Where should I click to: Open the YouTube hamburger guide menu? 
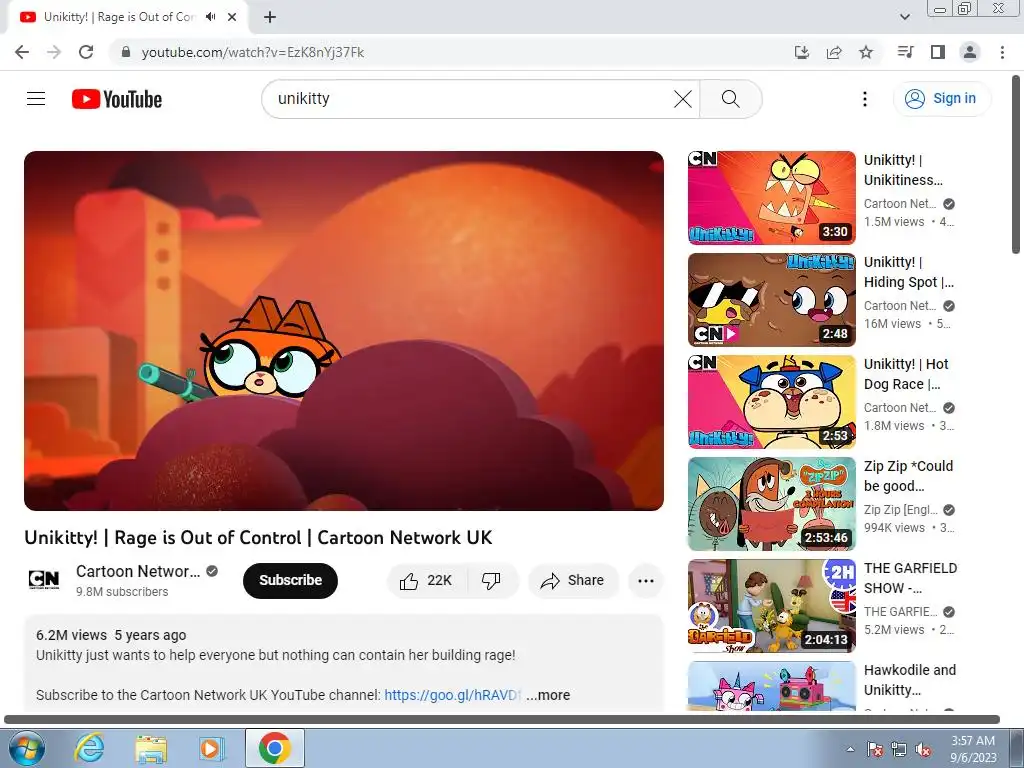click(x=36, y=99)
